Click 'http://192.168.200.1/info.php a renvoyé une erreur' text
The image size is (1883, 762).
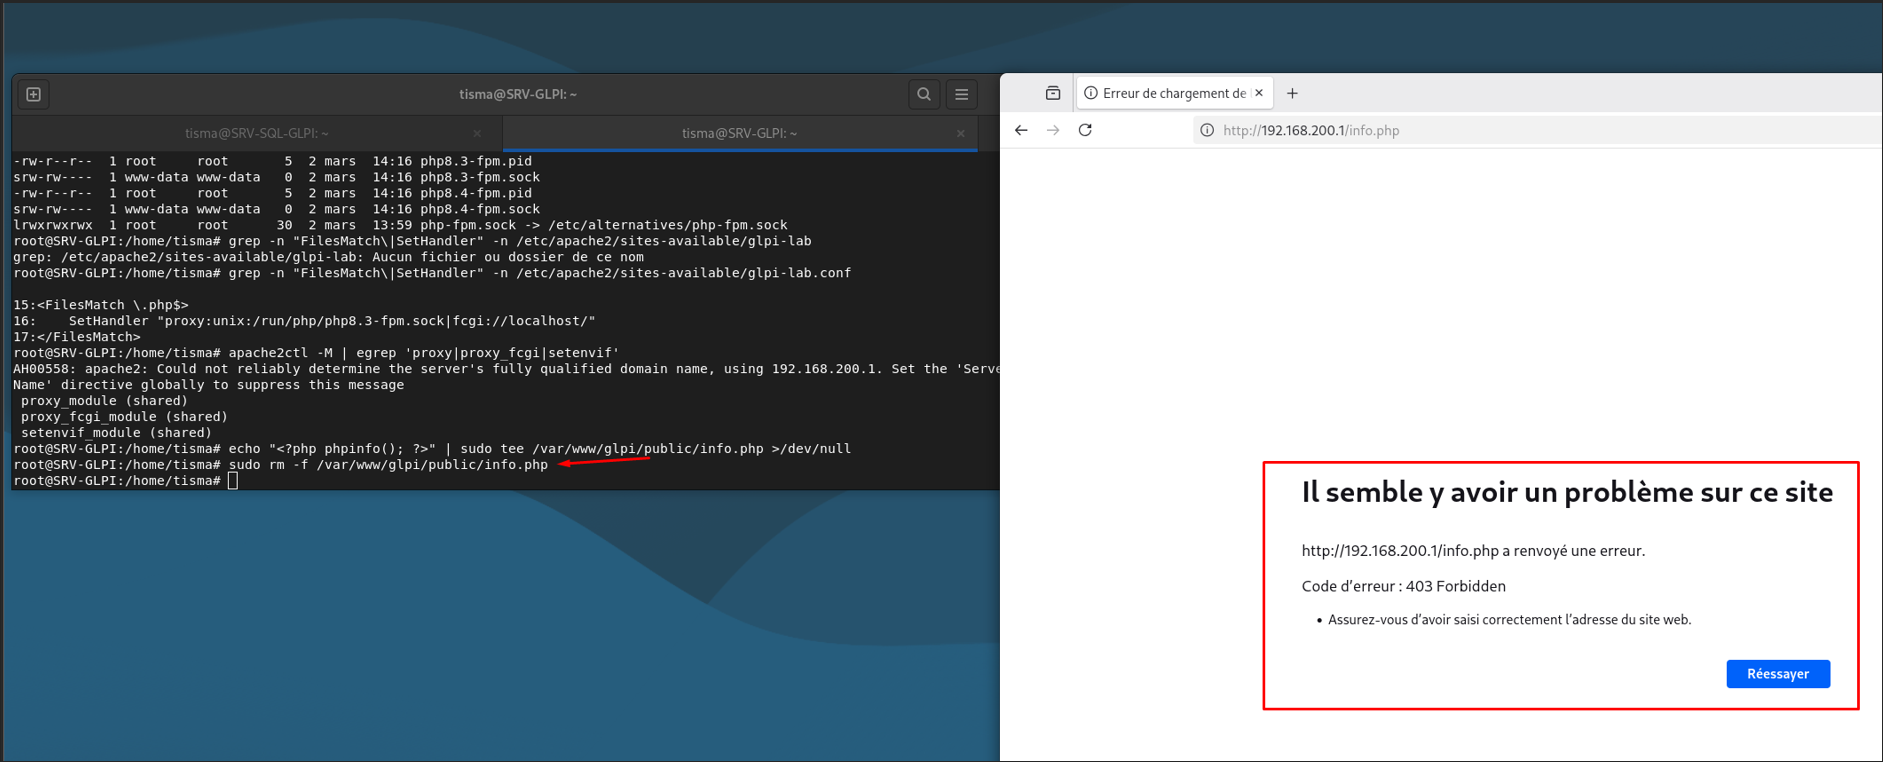click(1473, 551)
